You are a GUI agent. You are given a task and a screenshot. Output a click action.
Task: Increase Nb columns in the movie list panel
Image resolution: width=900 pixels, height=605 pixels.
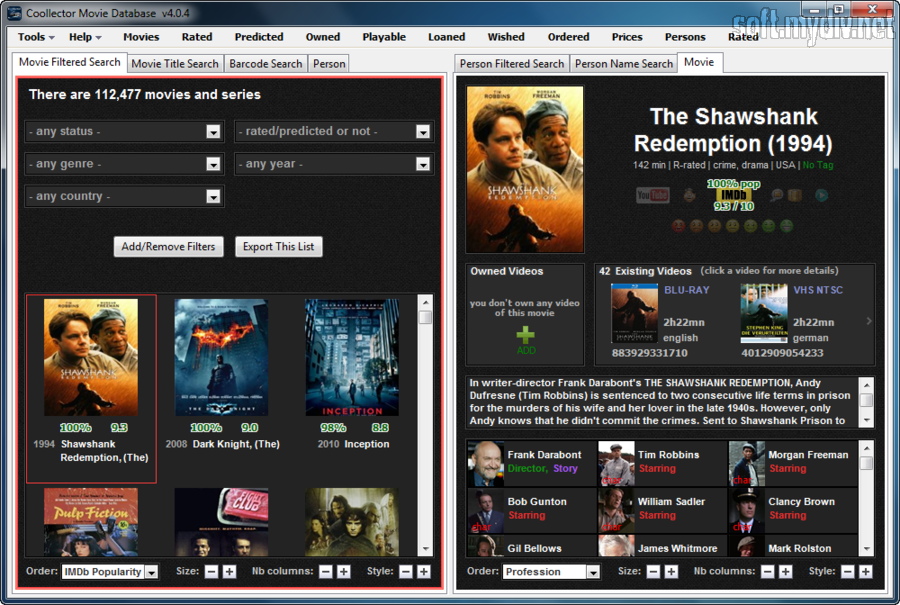coord(343,572)
